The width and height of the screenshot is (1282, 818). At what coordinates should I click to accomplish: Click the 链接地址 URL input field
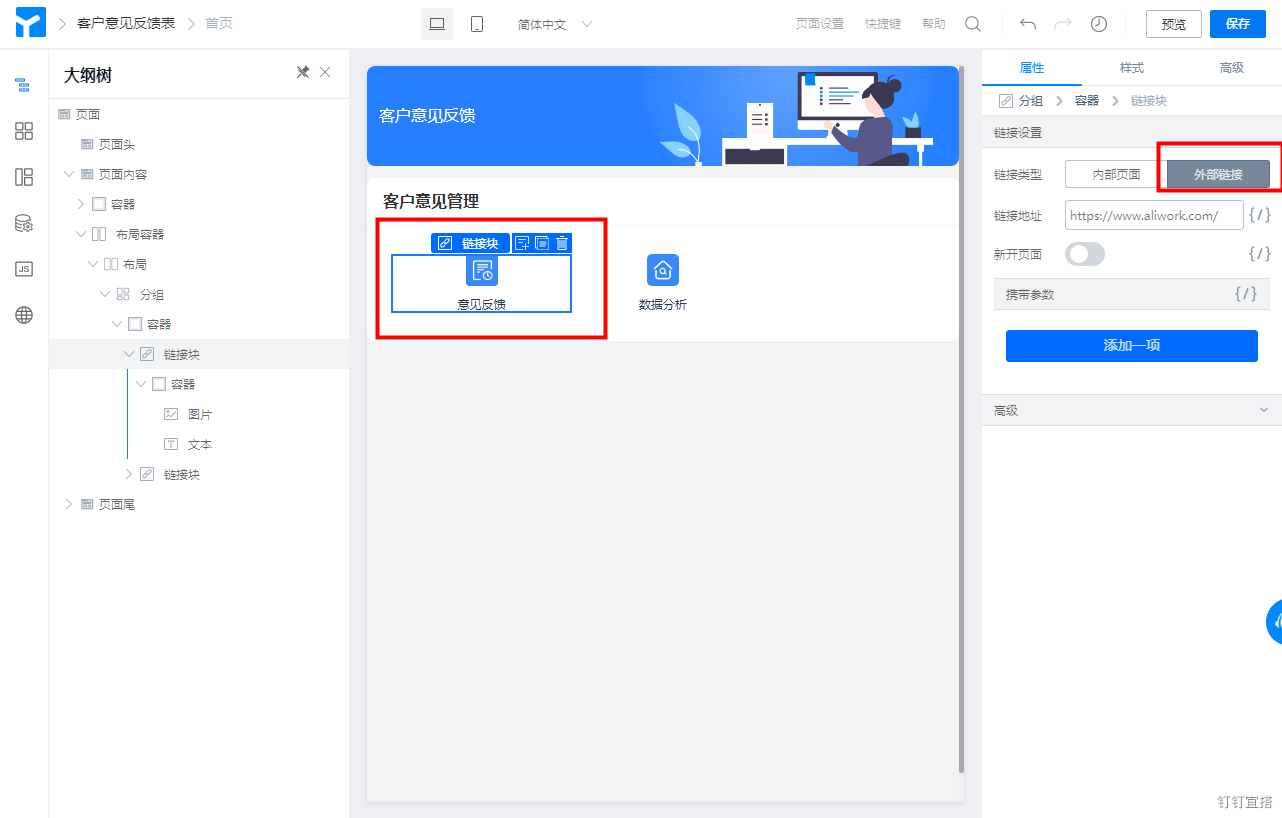coord(1154,215)
